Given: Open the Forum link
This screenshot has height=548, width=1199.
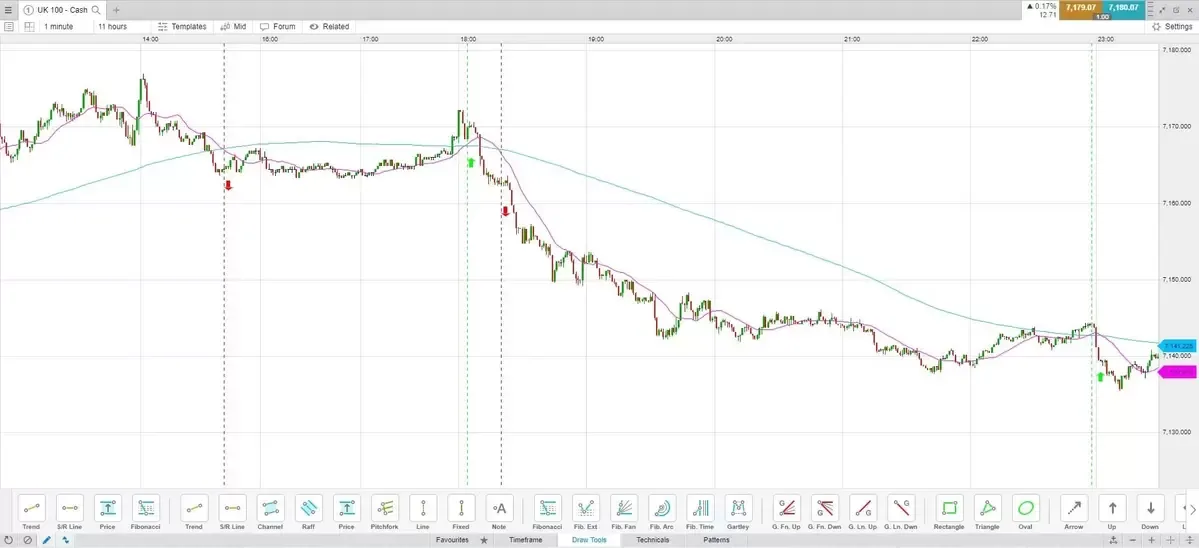Looking at the screenshot, I should [278, 27].
